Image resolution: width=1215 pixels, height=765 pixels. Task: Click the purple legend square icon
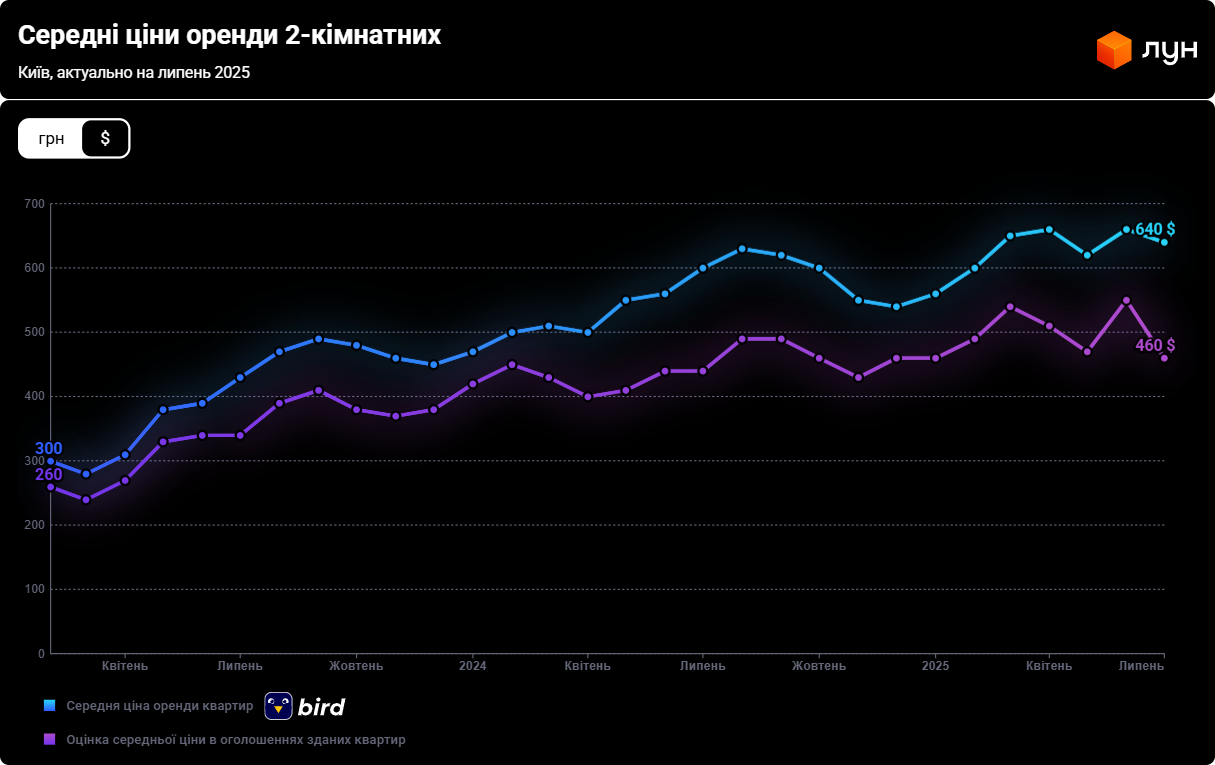[49, 740]
